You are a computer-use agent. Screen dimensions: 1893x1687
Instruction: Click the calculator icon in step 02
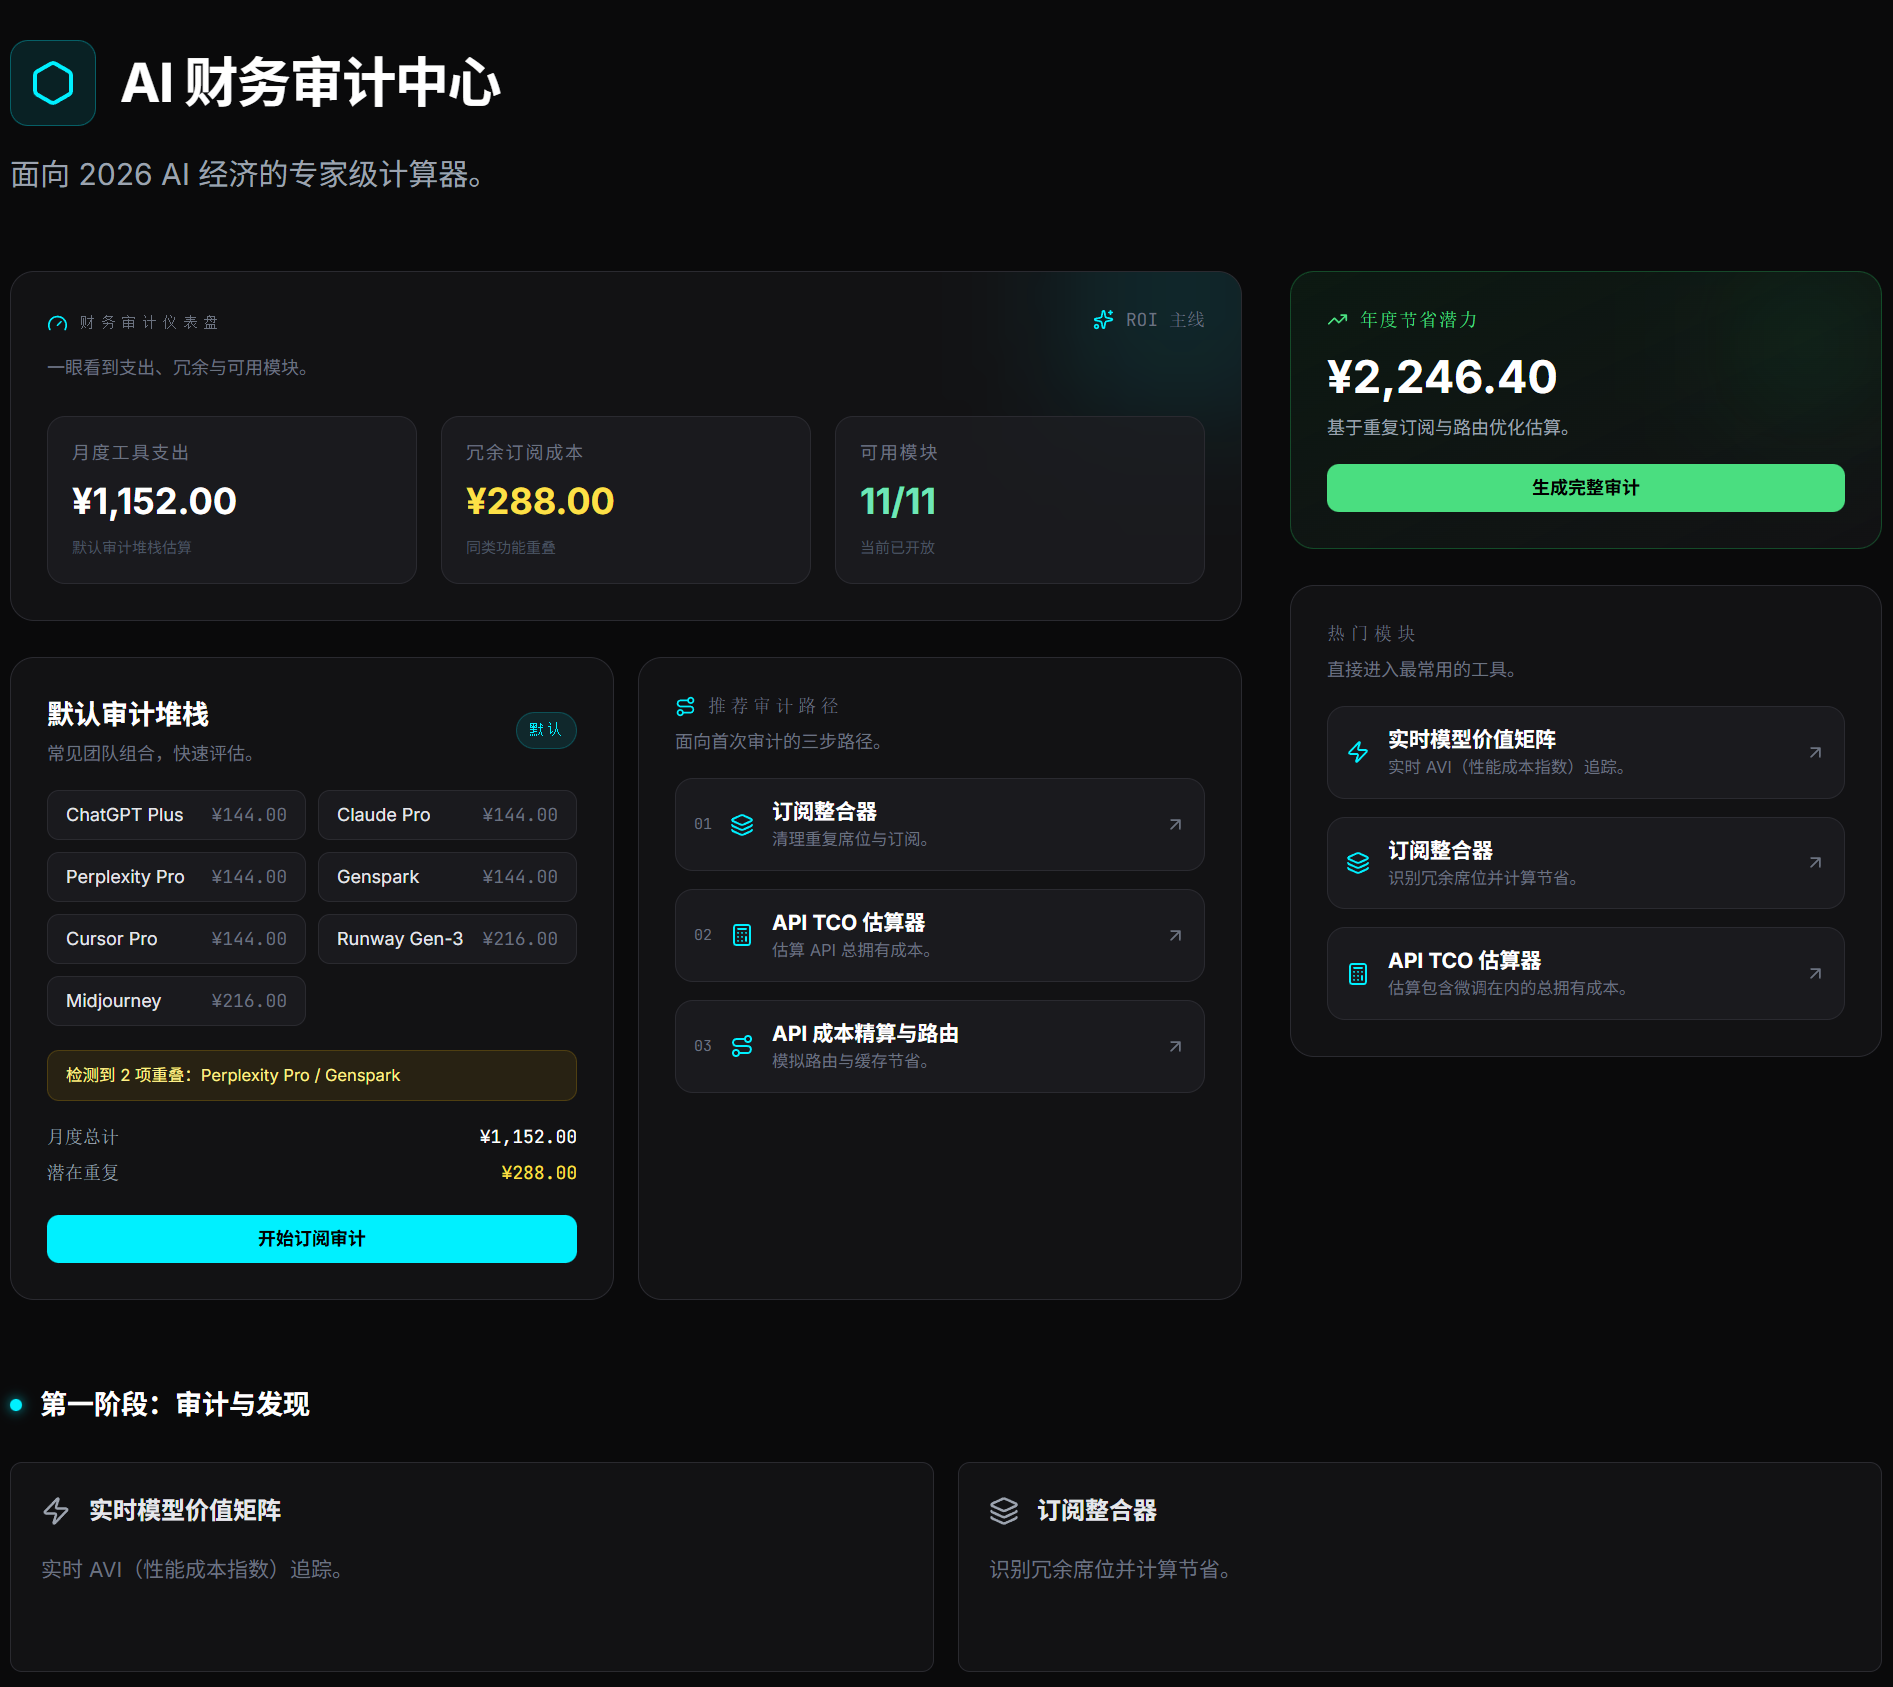pos(742,935)
